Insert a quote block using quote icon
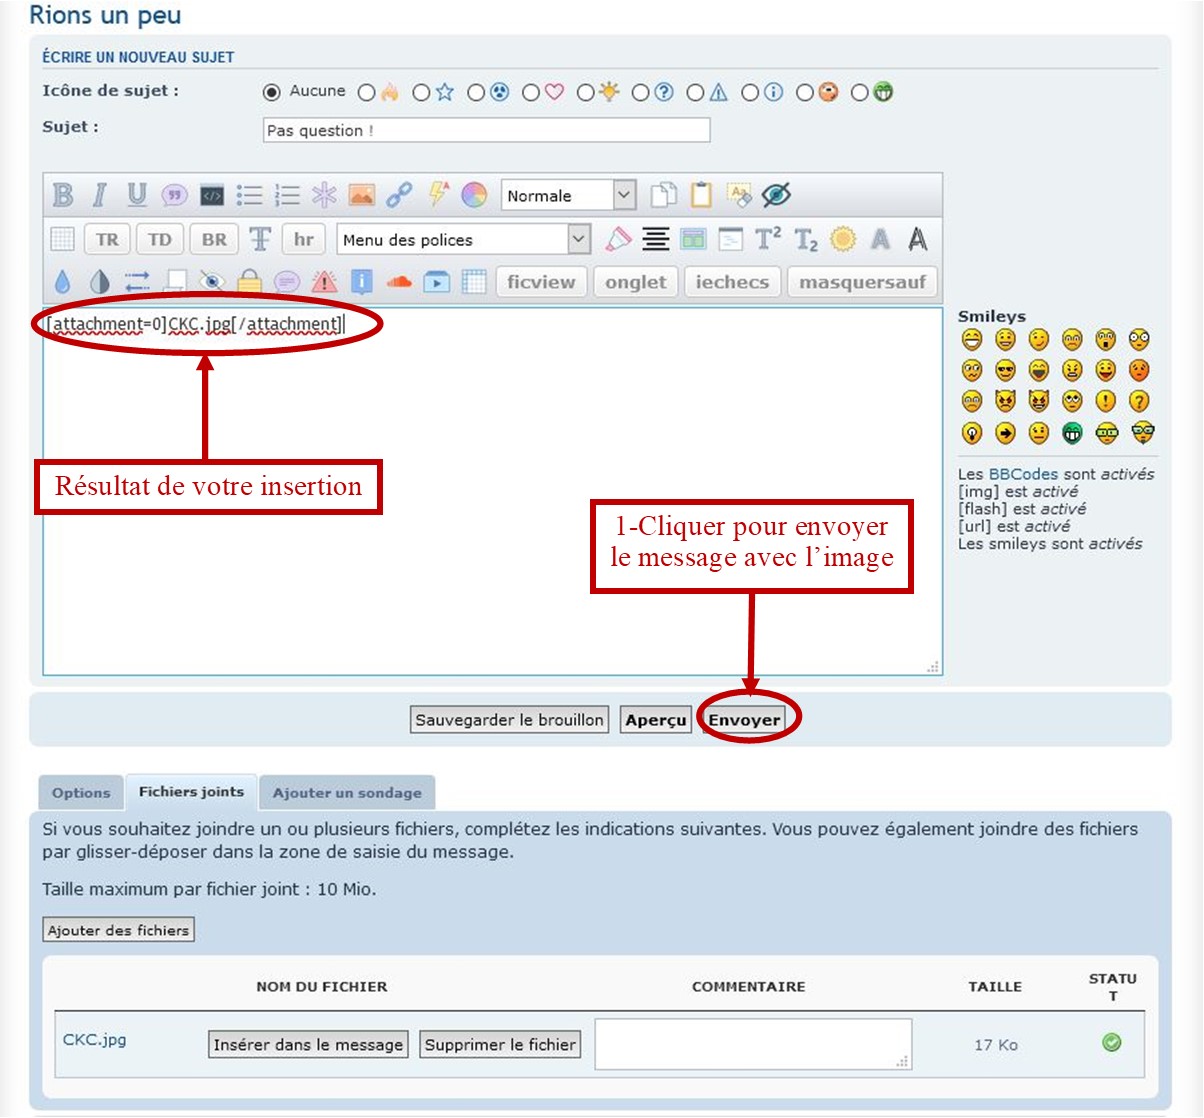 (174, 195)
